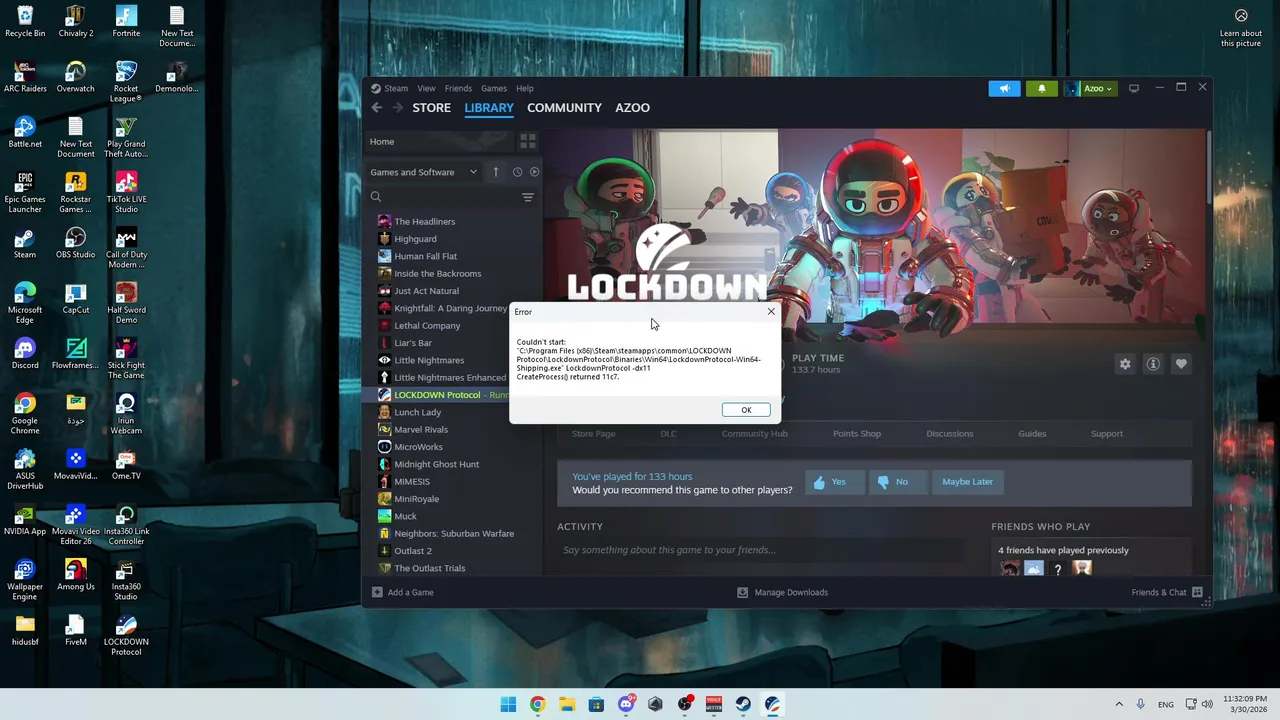This screenshot has width=1280, height=720.
Task: Go forward with Steam's right arrow
Action: tap(397, 108)
